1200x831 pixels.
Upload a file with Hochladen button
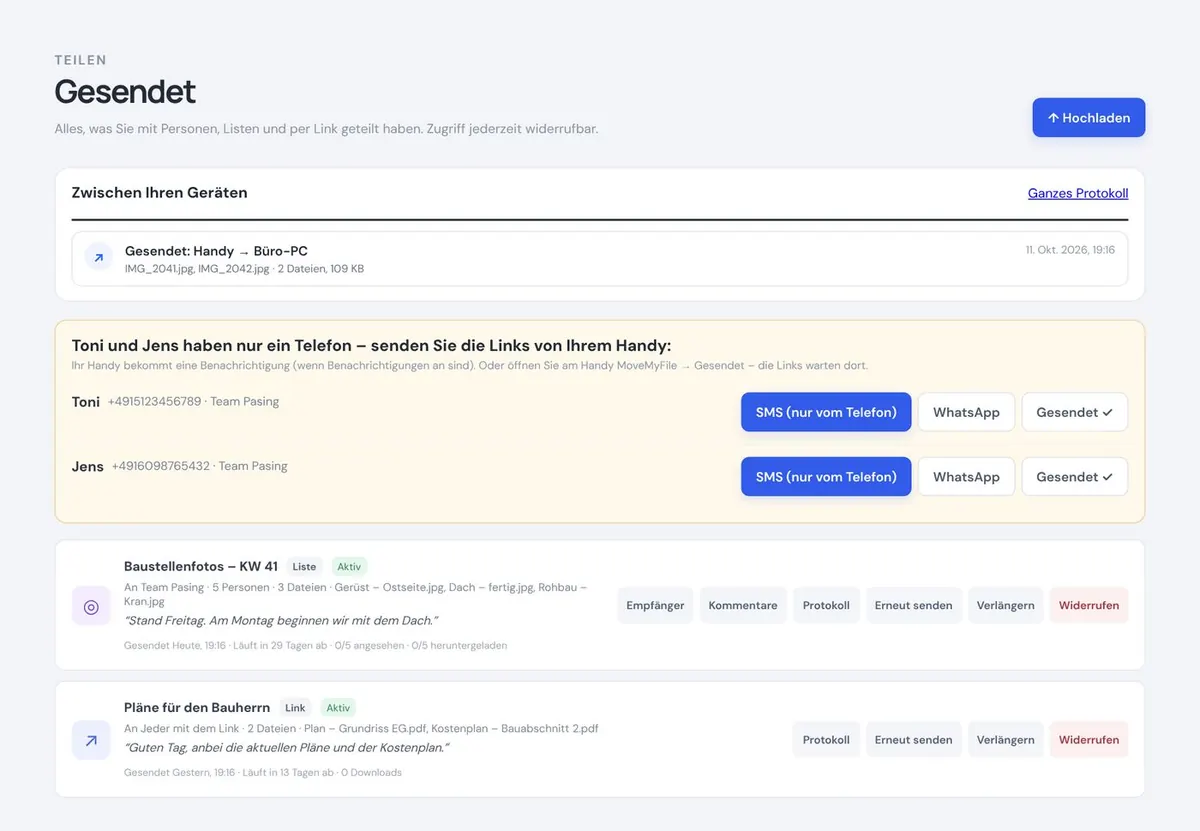coord(1088,118)
